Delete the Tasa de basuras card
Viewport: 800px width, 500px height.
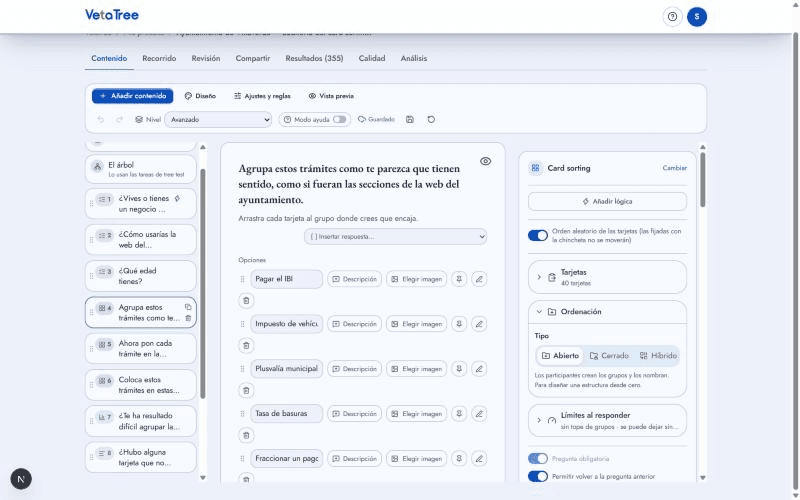246,435
